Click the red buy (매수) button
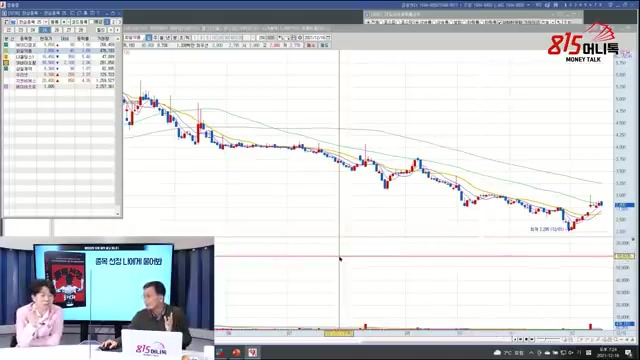Viewport: 640px width, 360px height. (311, 45)
